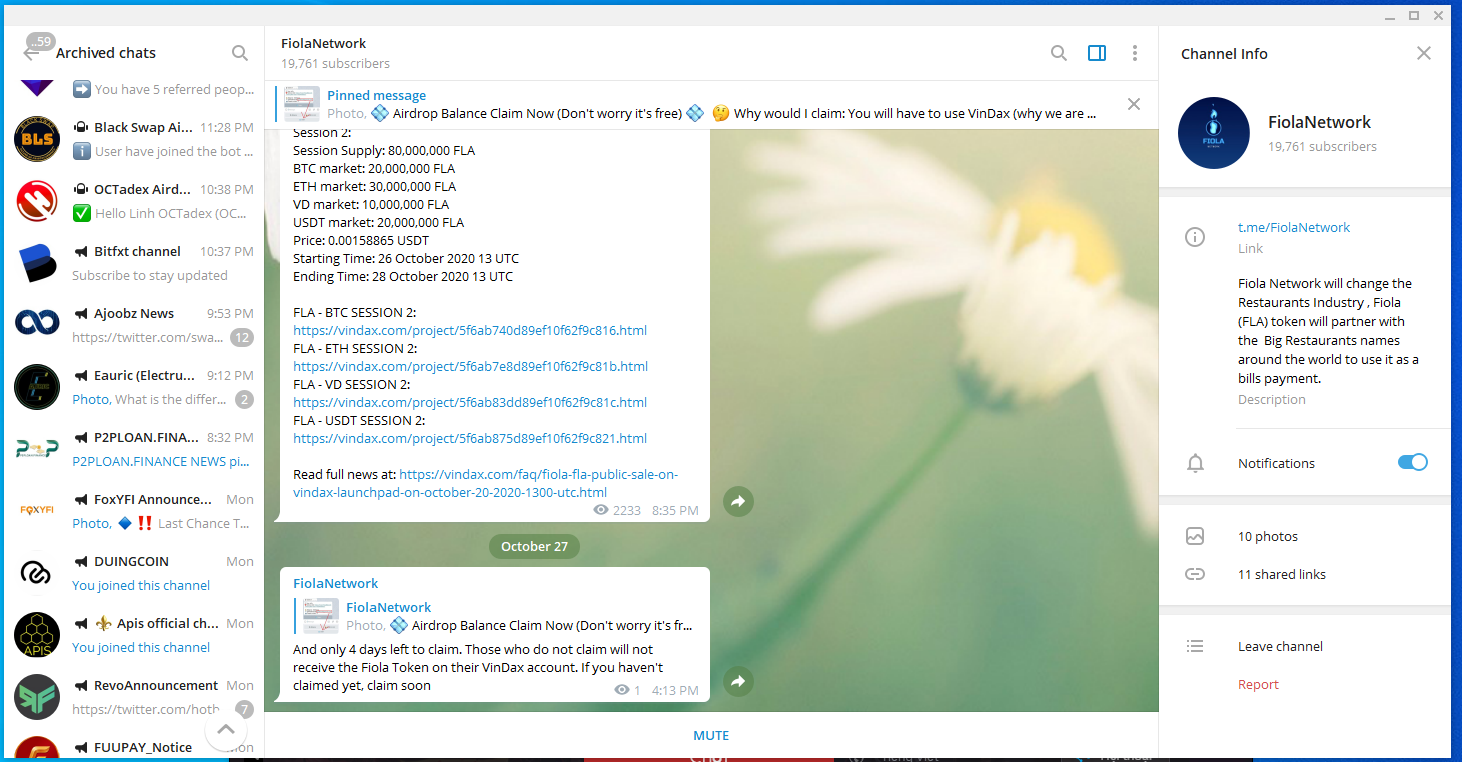This screenshot has width=1462, height=762.
Task: Click Leave channel option
Action: tap(1280, 646)
